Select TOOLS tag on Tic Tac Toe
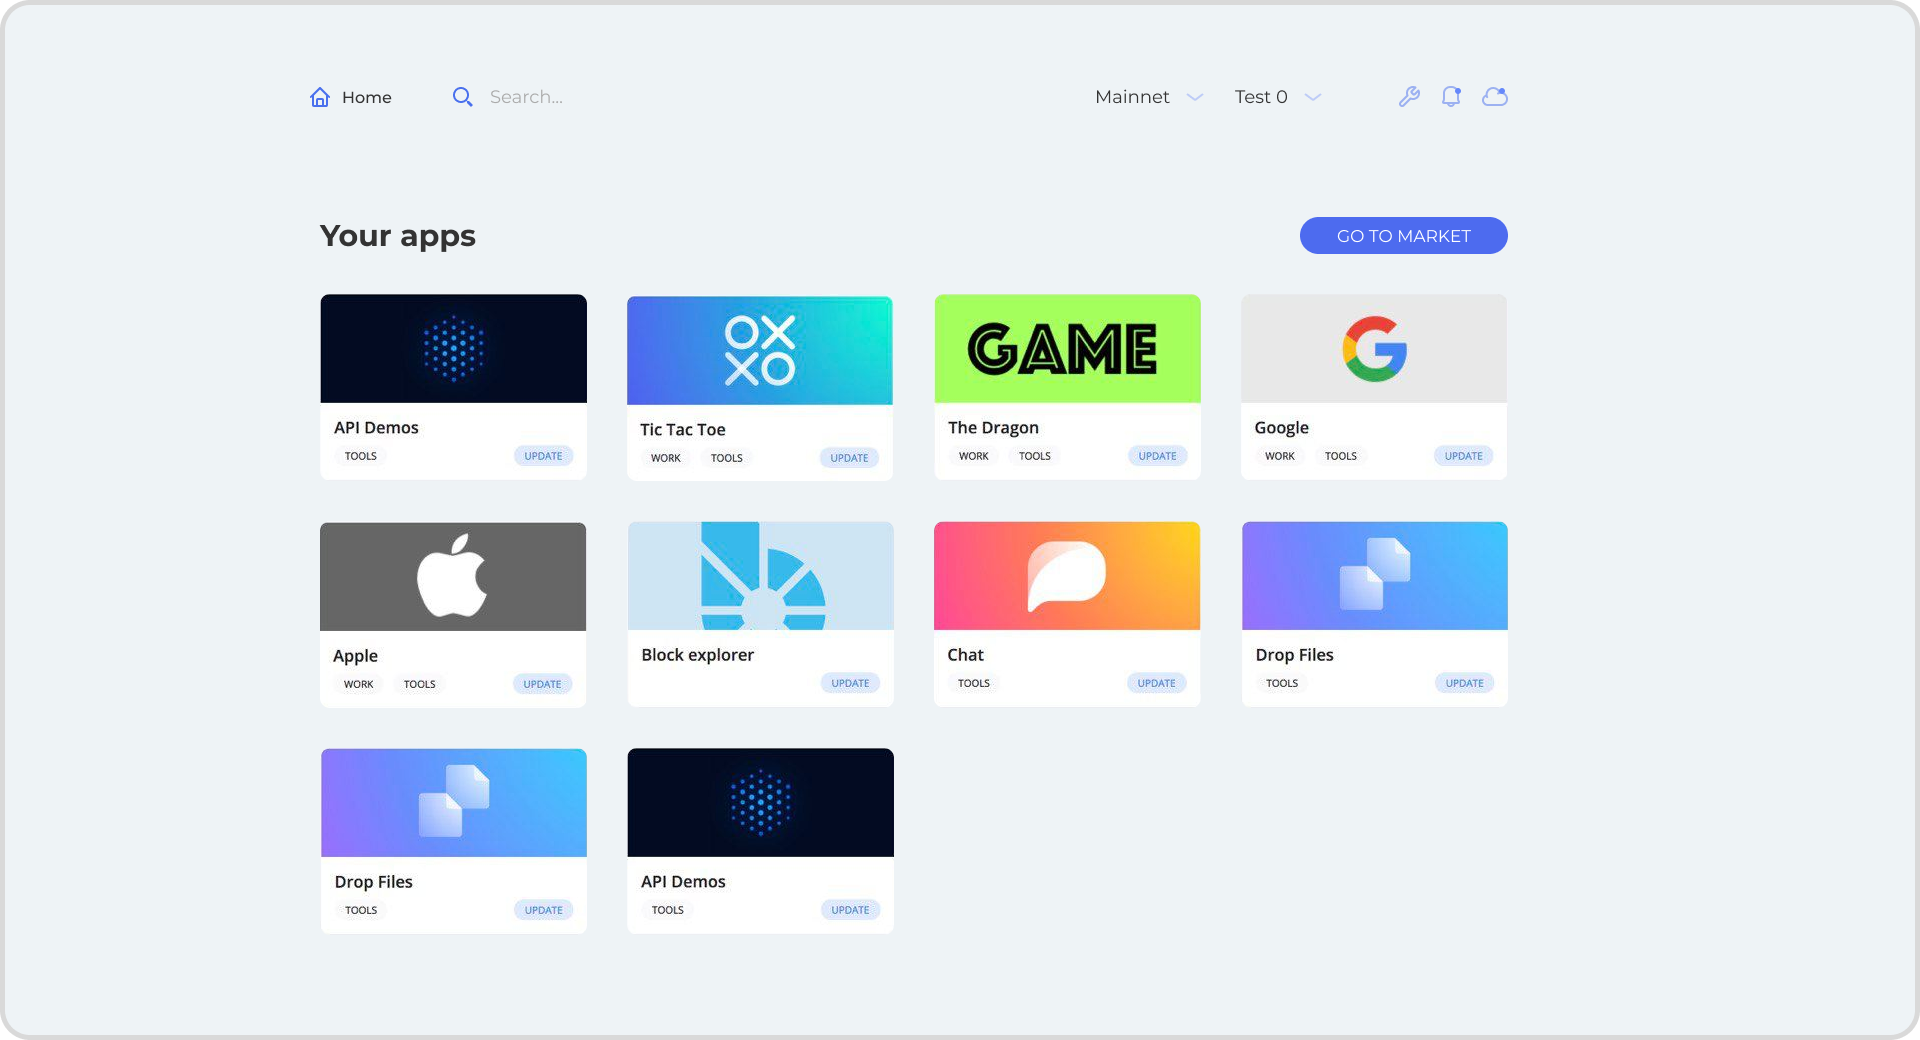This screenshot has width=1920, height=1040. pos(727,458)
